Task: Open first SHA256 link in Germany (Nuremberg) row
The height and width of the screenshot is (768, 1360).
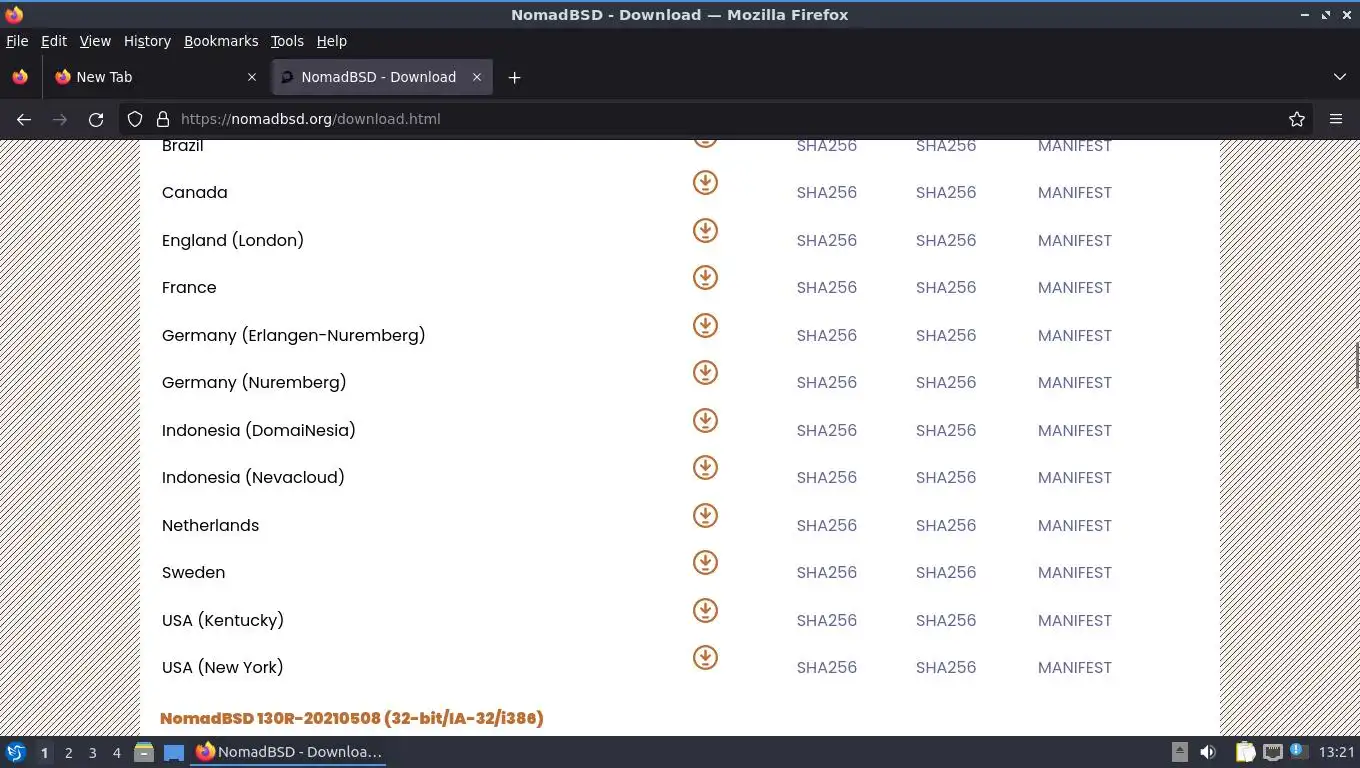Action: tap(827, 383)
